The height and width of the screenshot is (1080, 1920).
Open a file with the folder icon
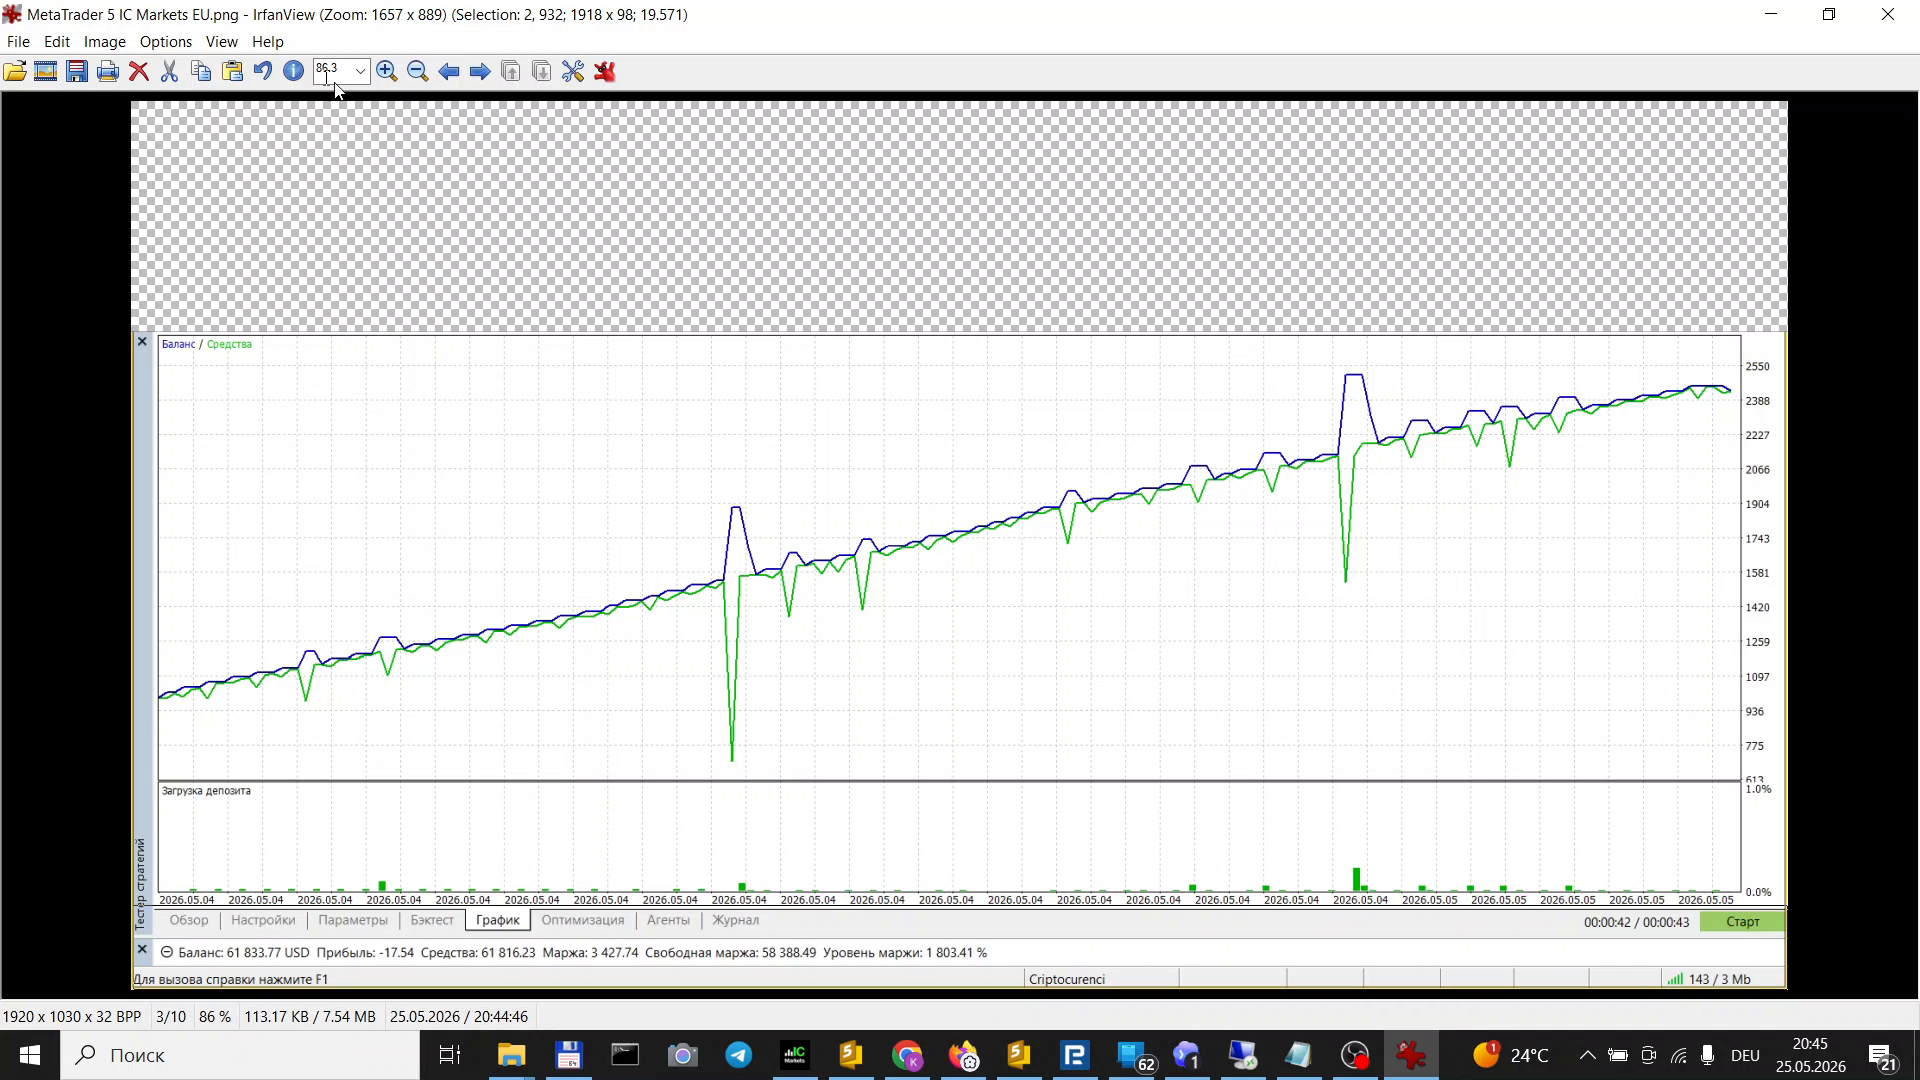(x=15, y=71)
